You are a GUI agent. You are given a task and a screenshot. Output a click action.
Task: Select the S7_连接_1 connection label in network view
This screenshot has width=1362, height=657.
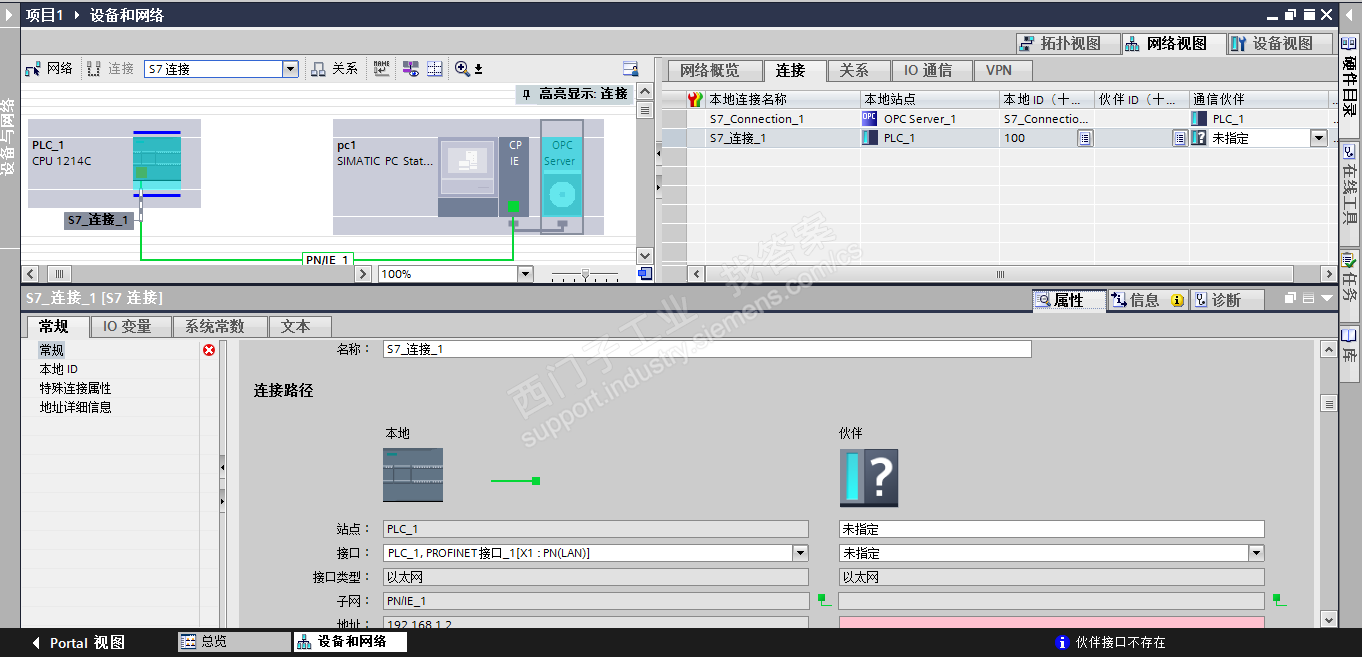(99, 220)
